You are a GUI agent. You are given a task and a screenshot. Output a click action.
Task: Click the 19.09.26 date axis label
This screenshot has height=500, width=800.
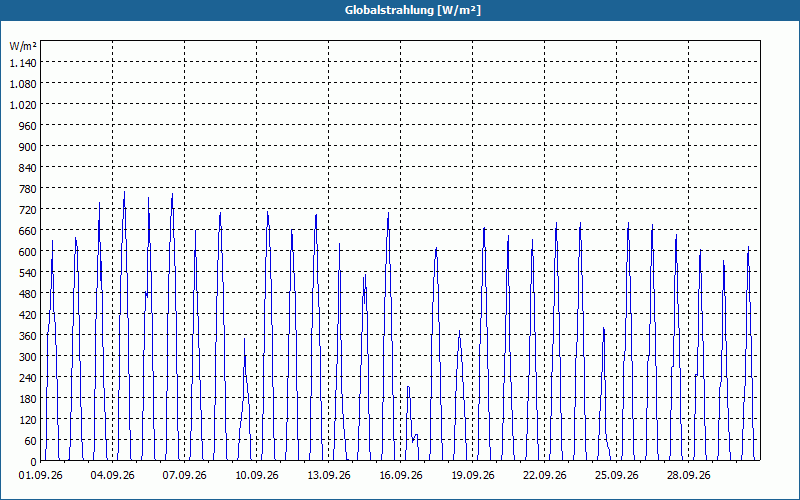click(472, 476)
